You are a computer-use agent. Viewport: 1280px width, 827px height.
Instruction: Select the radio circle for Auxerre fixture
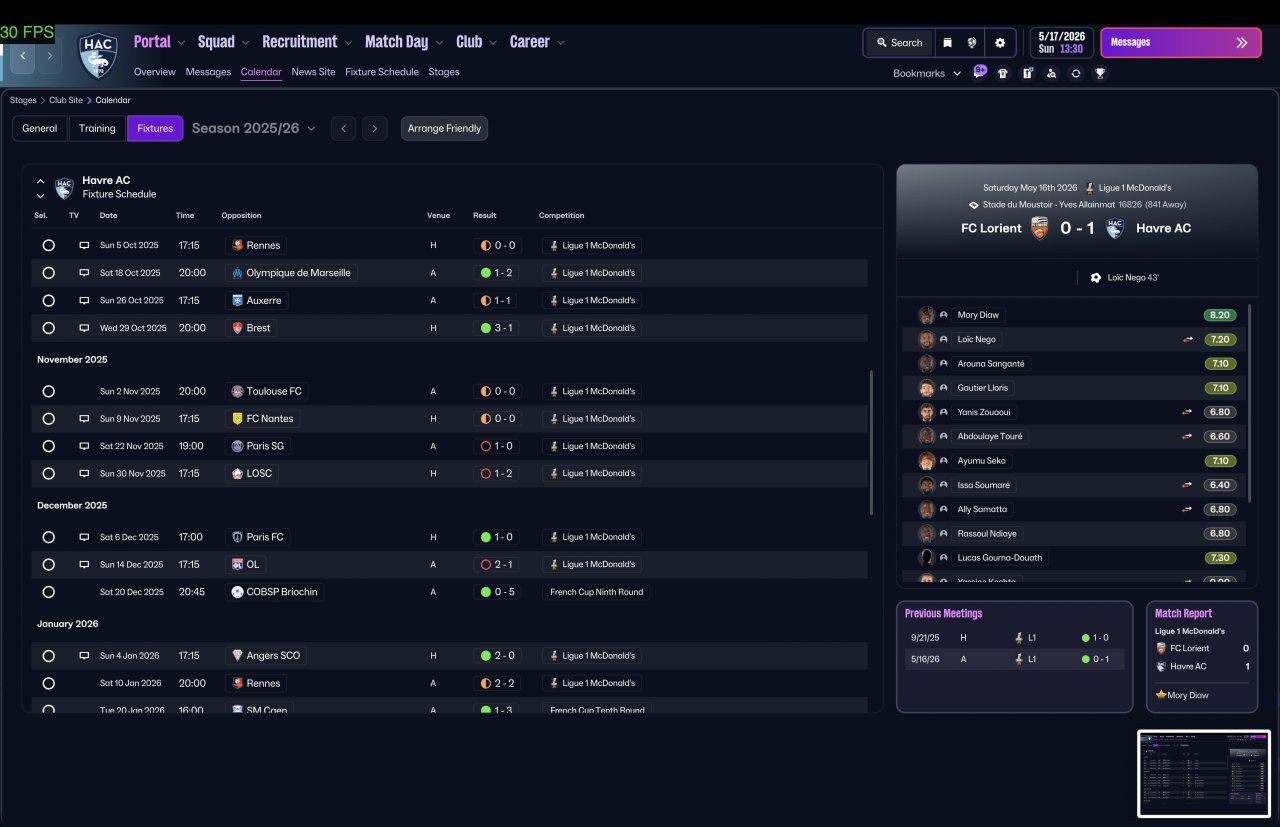coord(48,300)
